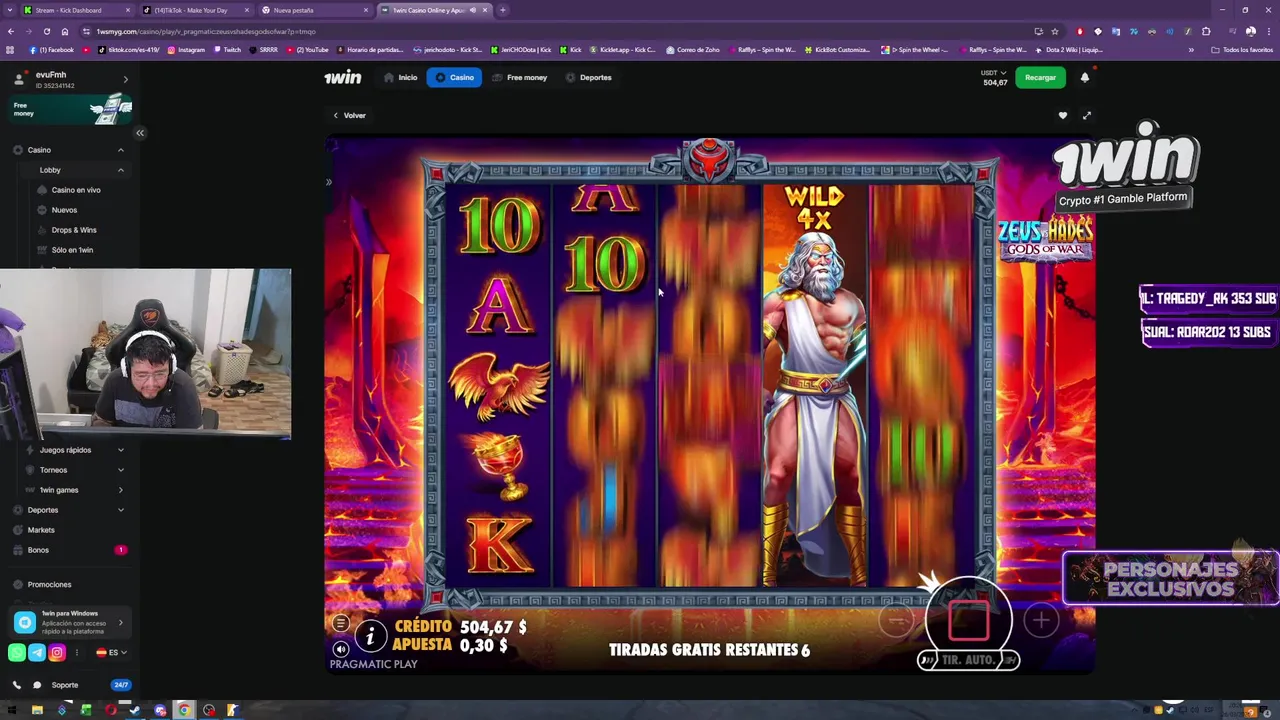Increase bet with plus button
Screen dimensions: 1280x720
point(1041,621)
